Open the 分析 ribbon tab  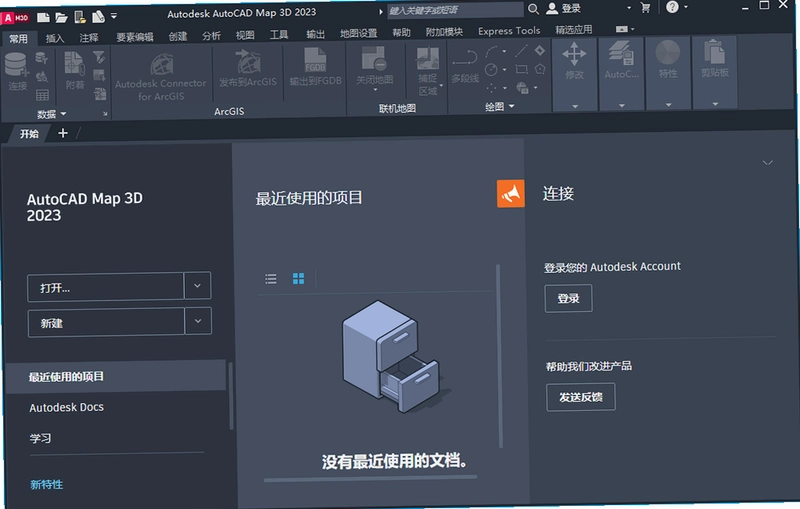tap(211, 36)
